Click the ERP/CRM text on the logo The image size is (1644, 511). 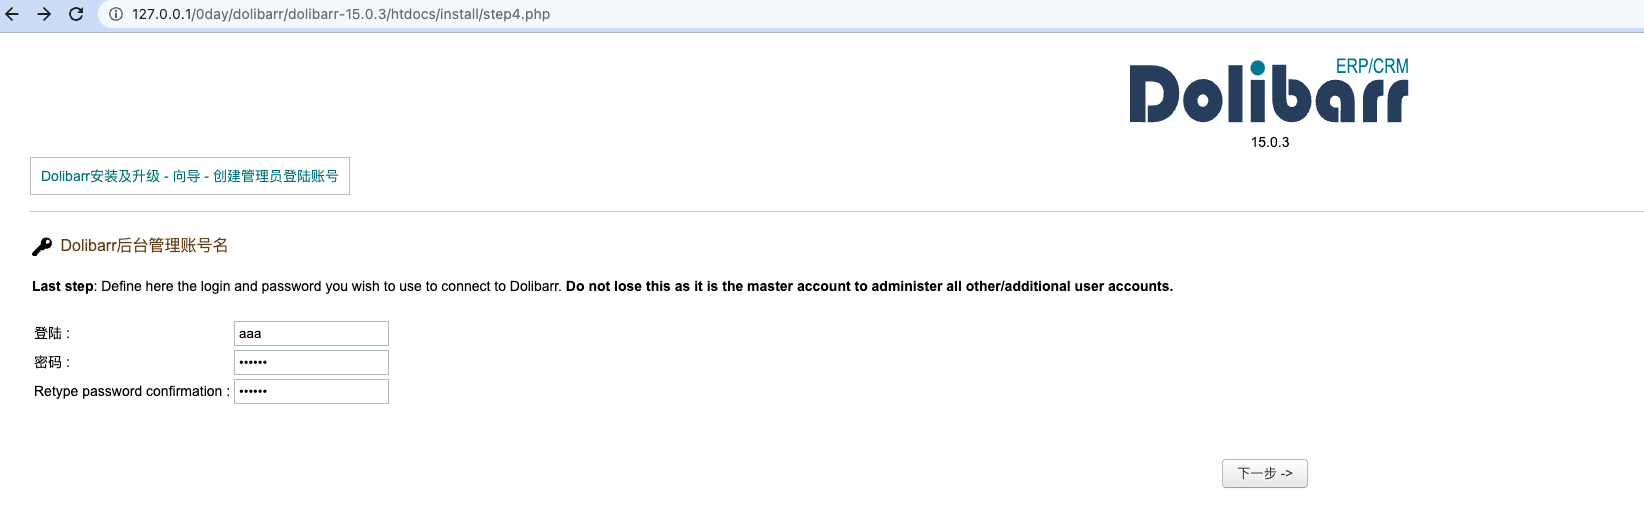pos(1372,66)
